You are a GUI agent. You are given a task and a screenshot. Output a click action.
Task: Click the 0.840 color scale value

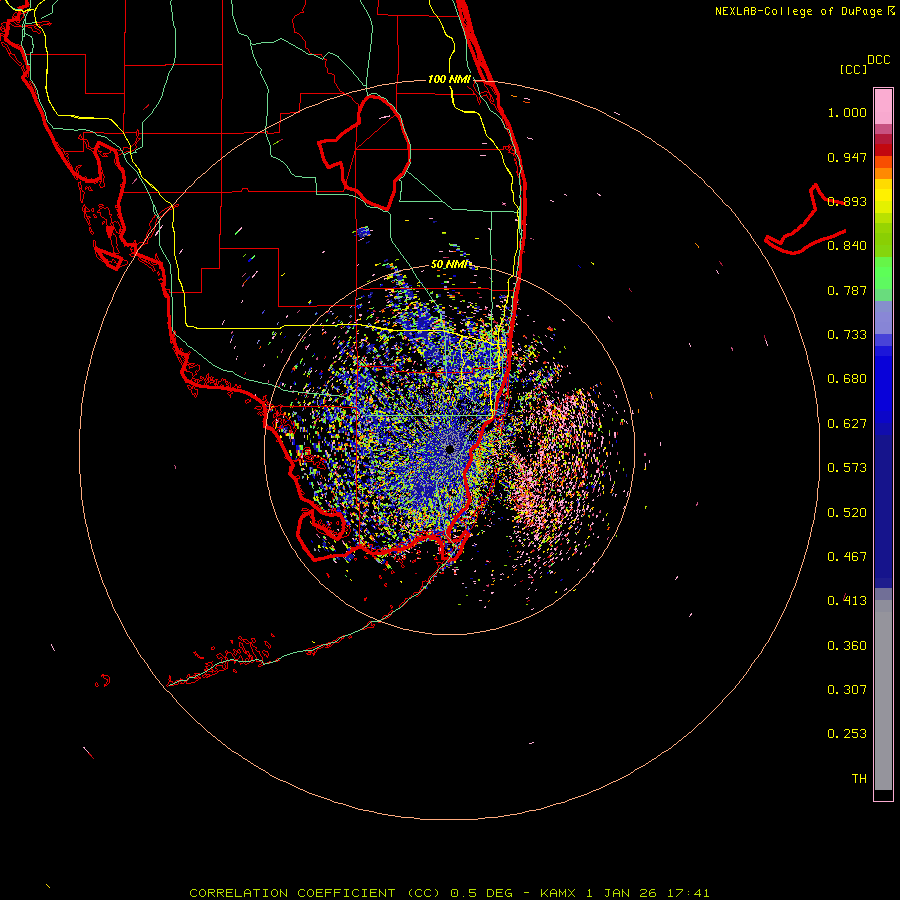pos(847,246)
